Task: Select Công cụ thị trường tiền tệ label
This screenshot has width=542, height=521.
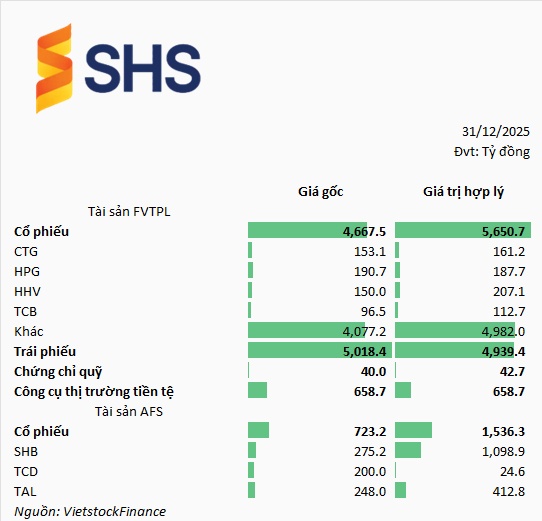Action: pyautogui.click(x=94, y=392)
